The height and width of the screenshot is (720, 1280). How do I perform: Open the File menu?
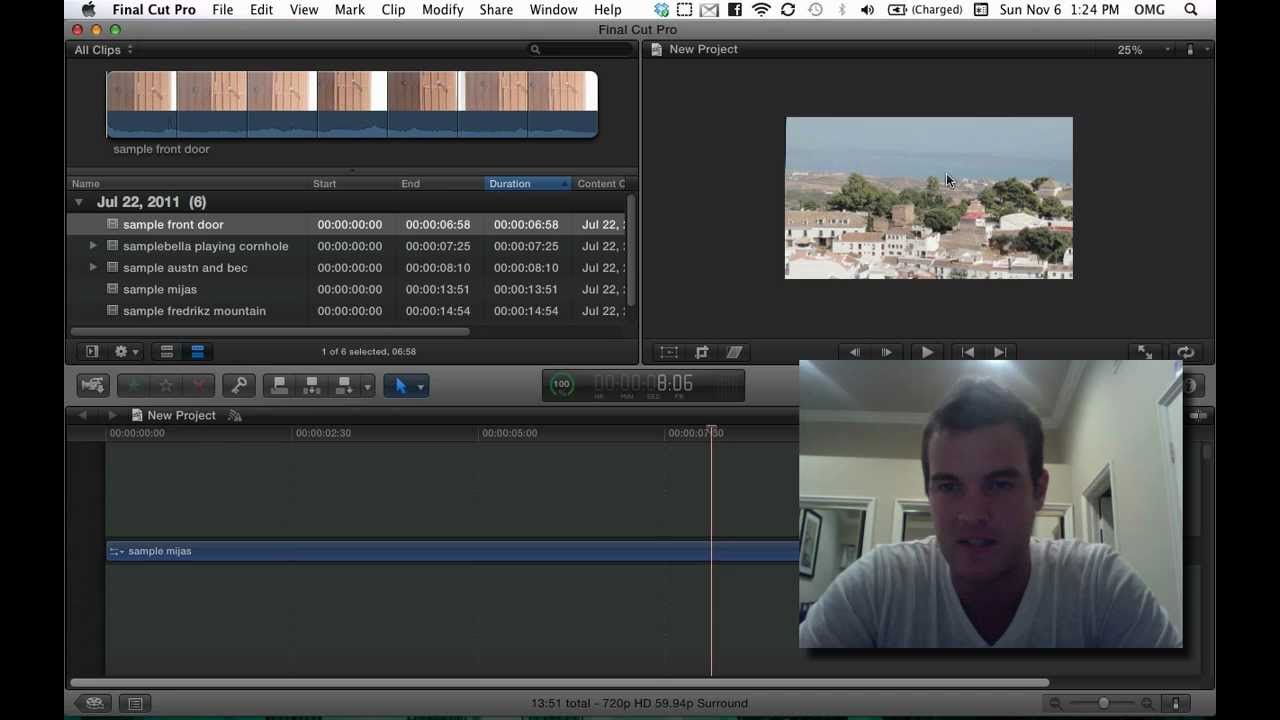coord(223,10)
